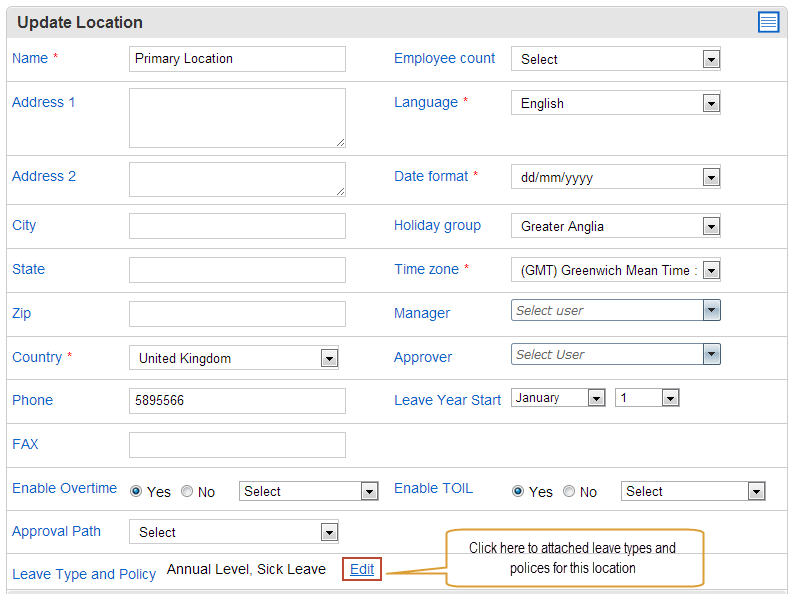Open Leave Year Start month dropdown
The width and height of the screenshot is (793, 594).
[558, 398]
